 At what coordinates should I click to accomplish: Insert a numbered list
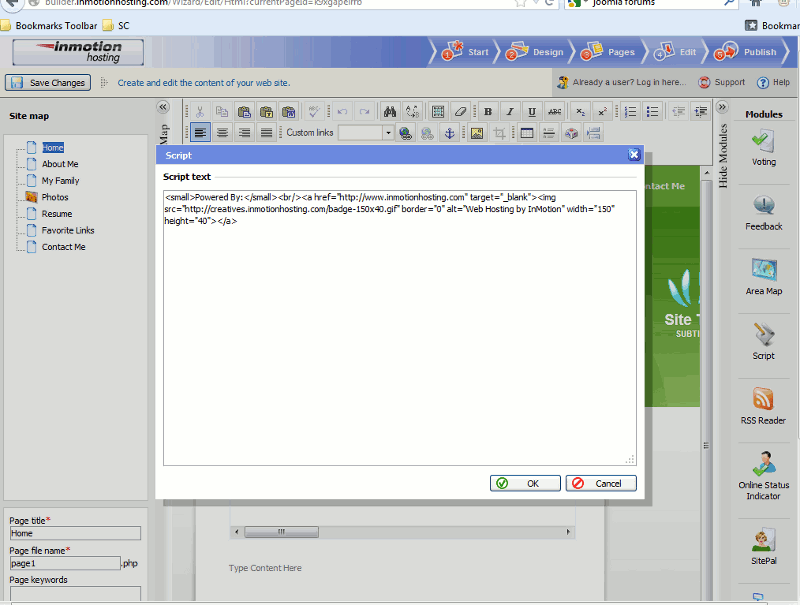coord(631,112)
